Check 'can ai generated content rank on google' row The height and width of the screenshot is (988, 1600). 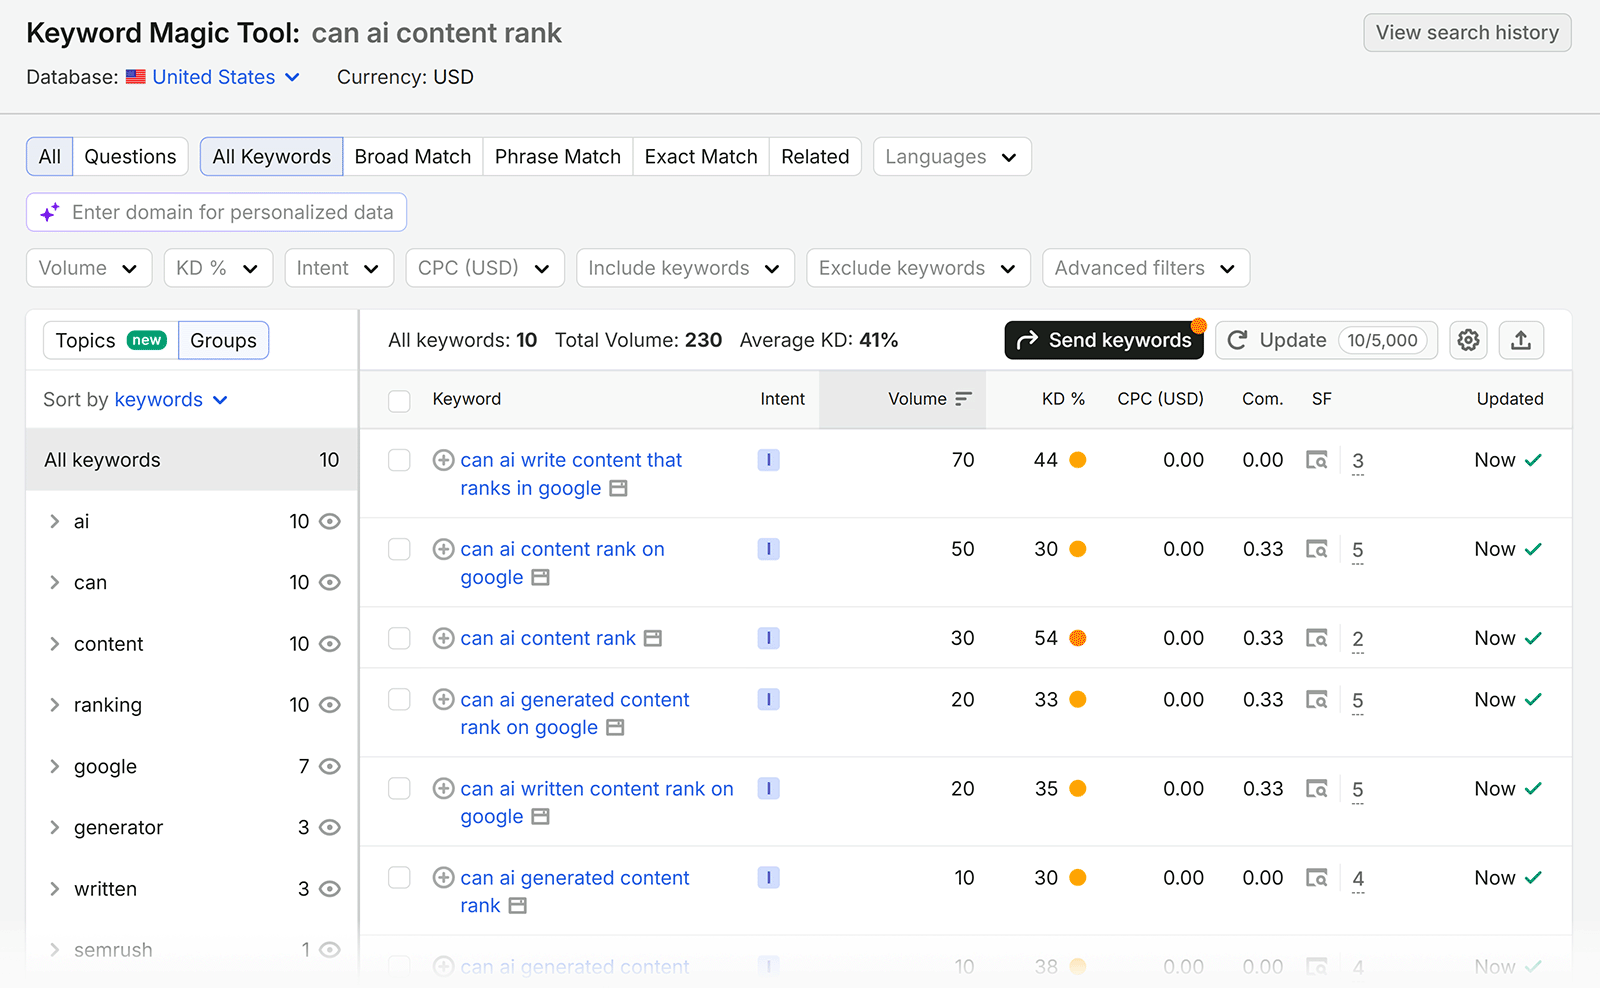(399, 700)
